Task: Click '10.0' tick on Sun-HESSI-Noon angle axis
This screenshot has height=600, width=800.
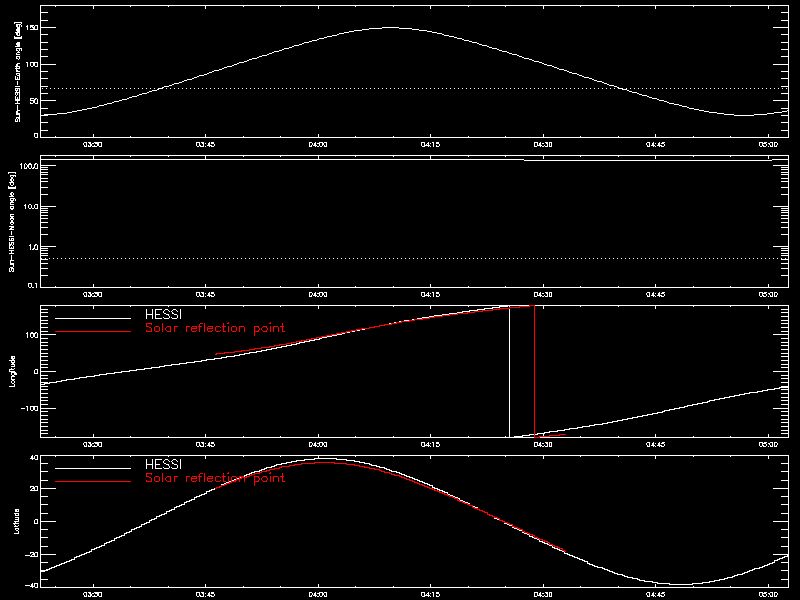Action: coord(30,207)
